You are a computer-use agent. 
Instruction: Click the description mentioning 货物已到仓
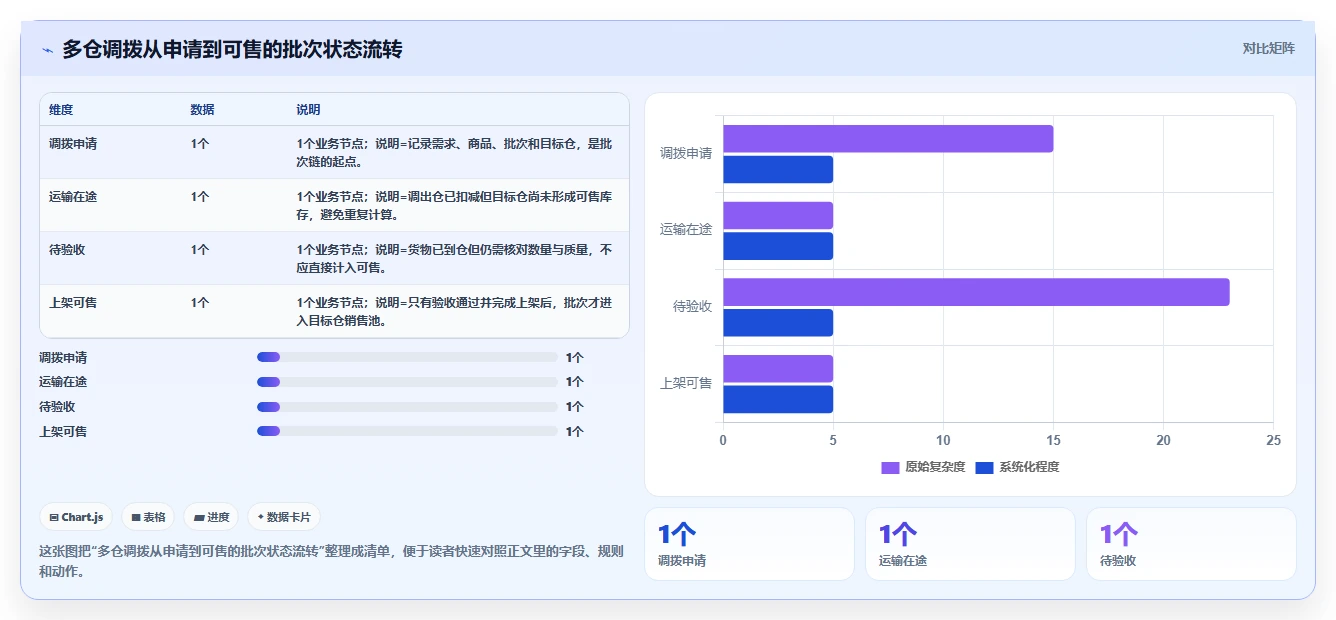coord(454,258)
